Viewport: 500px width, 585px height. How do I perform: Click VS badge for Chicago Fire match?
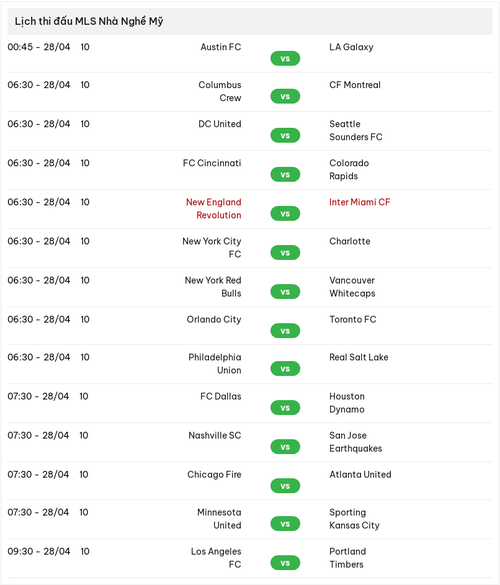pyautogui.click(x=285, y=486)
